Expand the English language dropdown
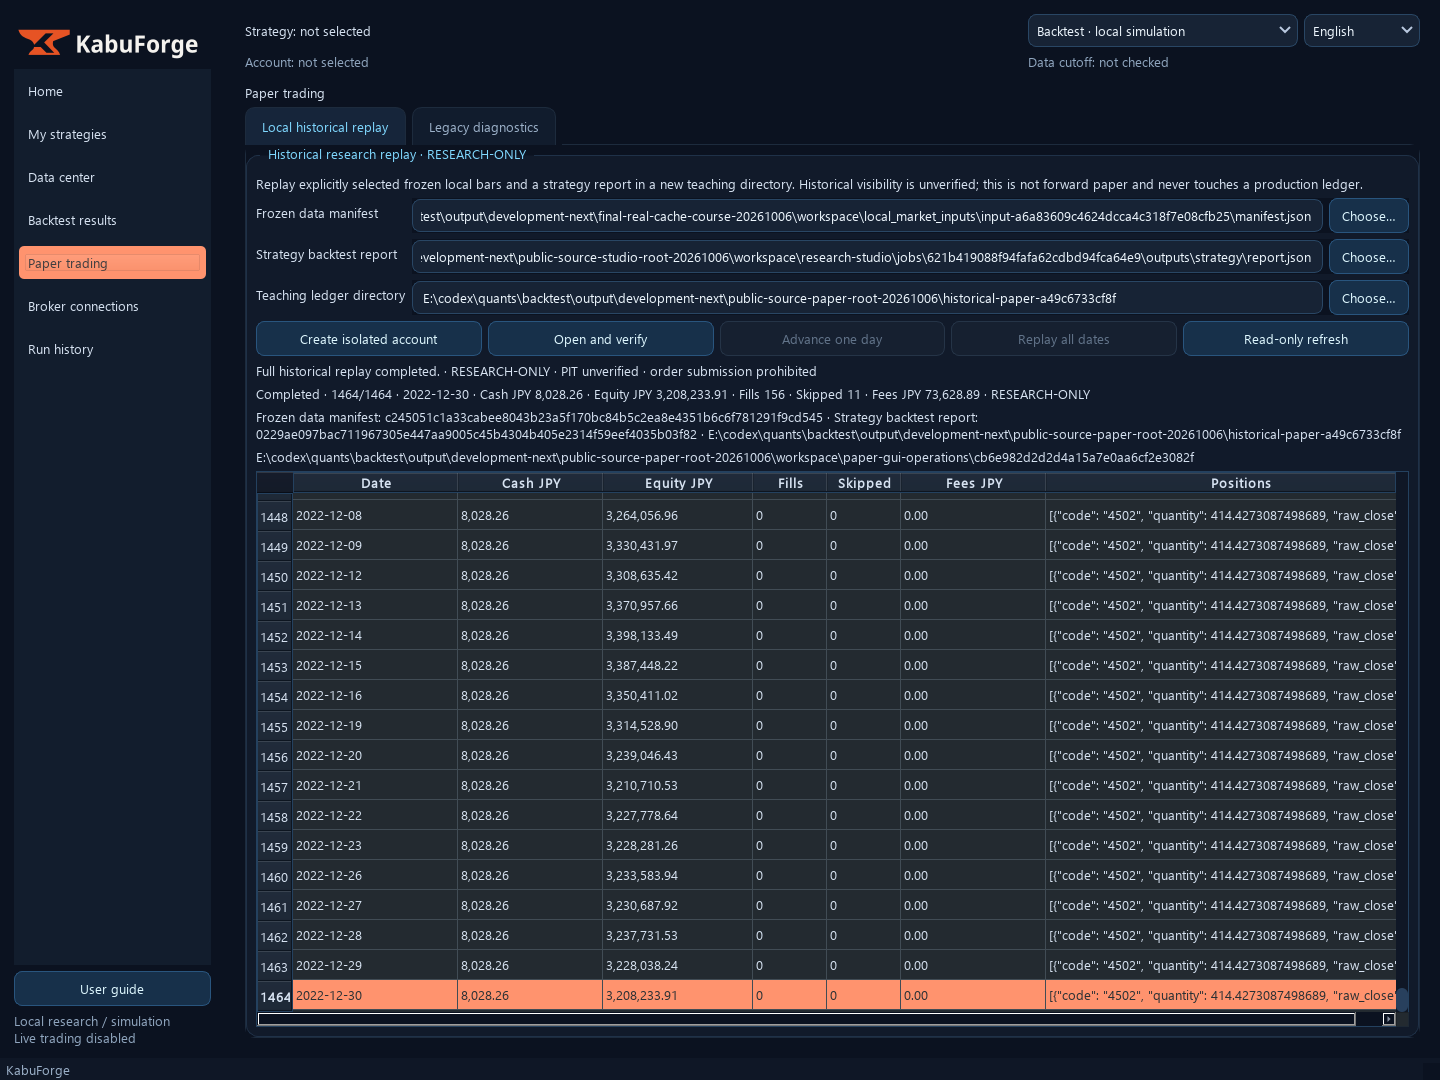 (1361, 31)
